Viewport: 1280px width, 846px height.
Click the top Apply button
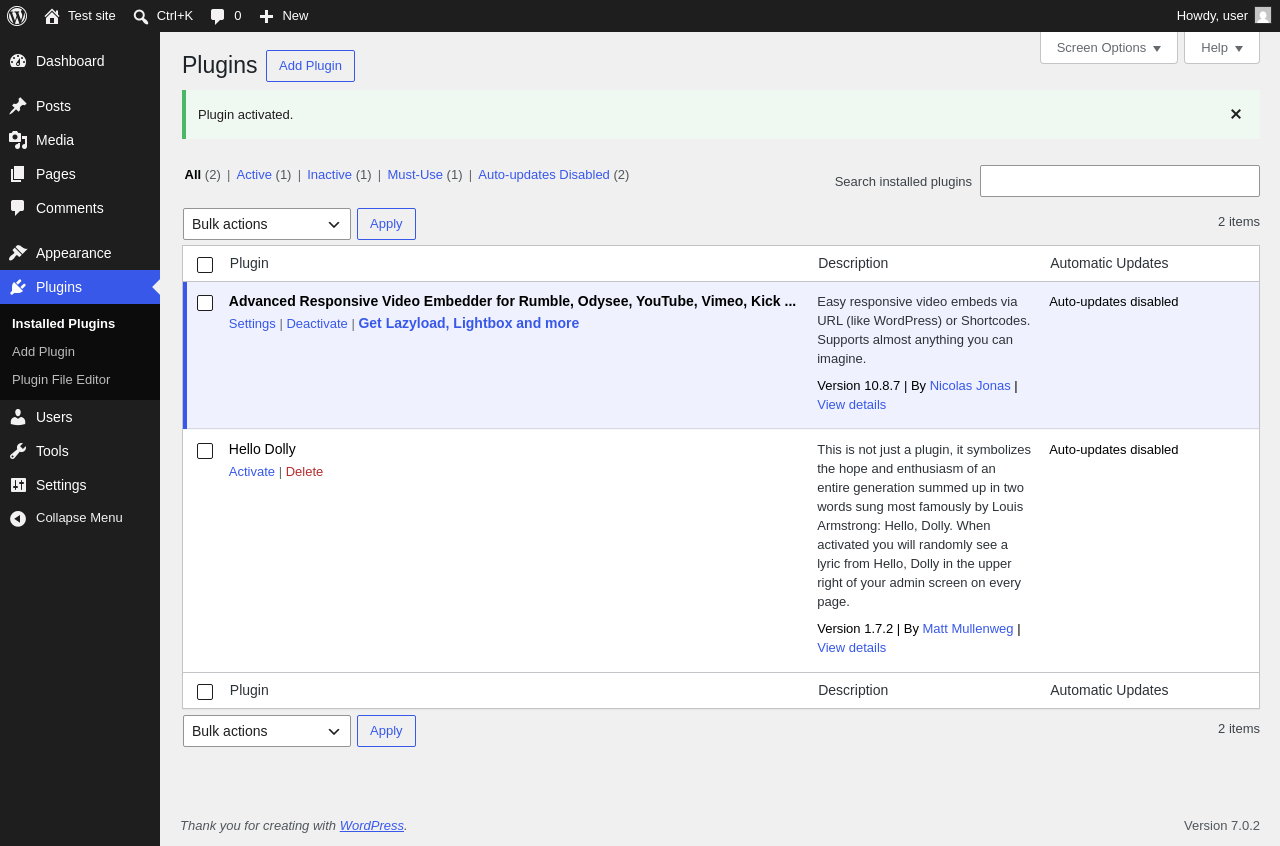[386, 224]
